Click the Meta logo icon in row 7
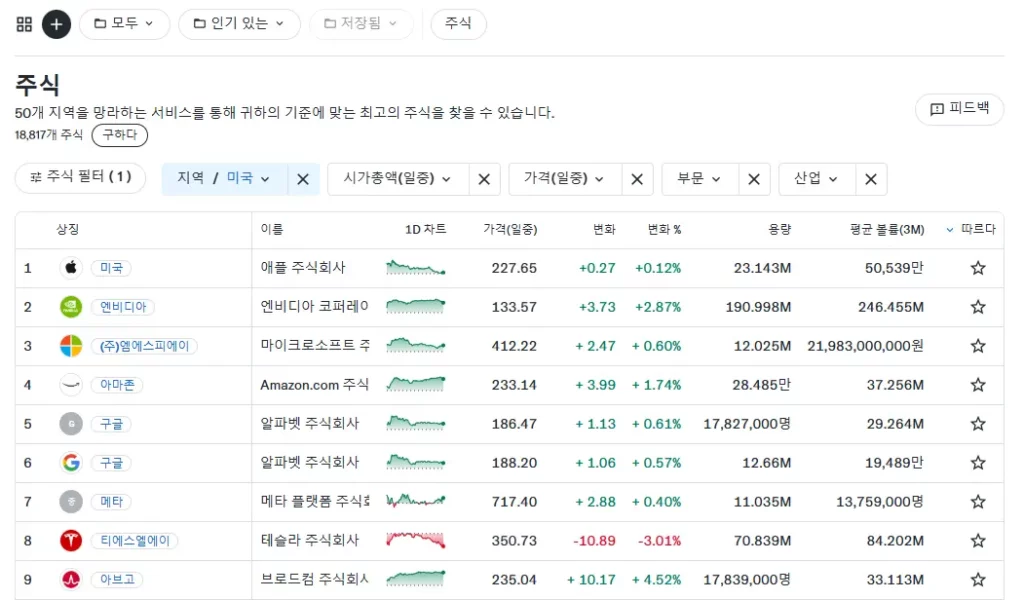 (x=71, y=501)
